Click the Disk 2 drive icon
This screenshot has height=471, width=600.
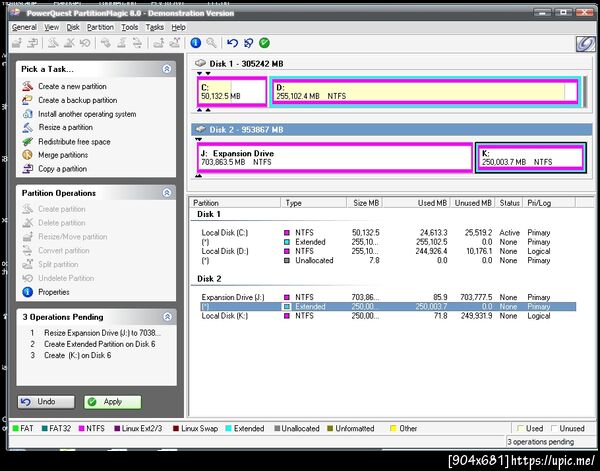tap(200, 129)
